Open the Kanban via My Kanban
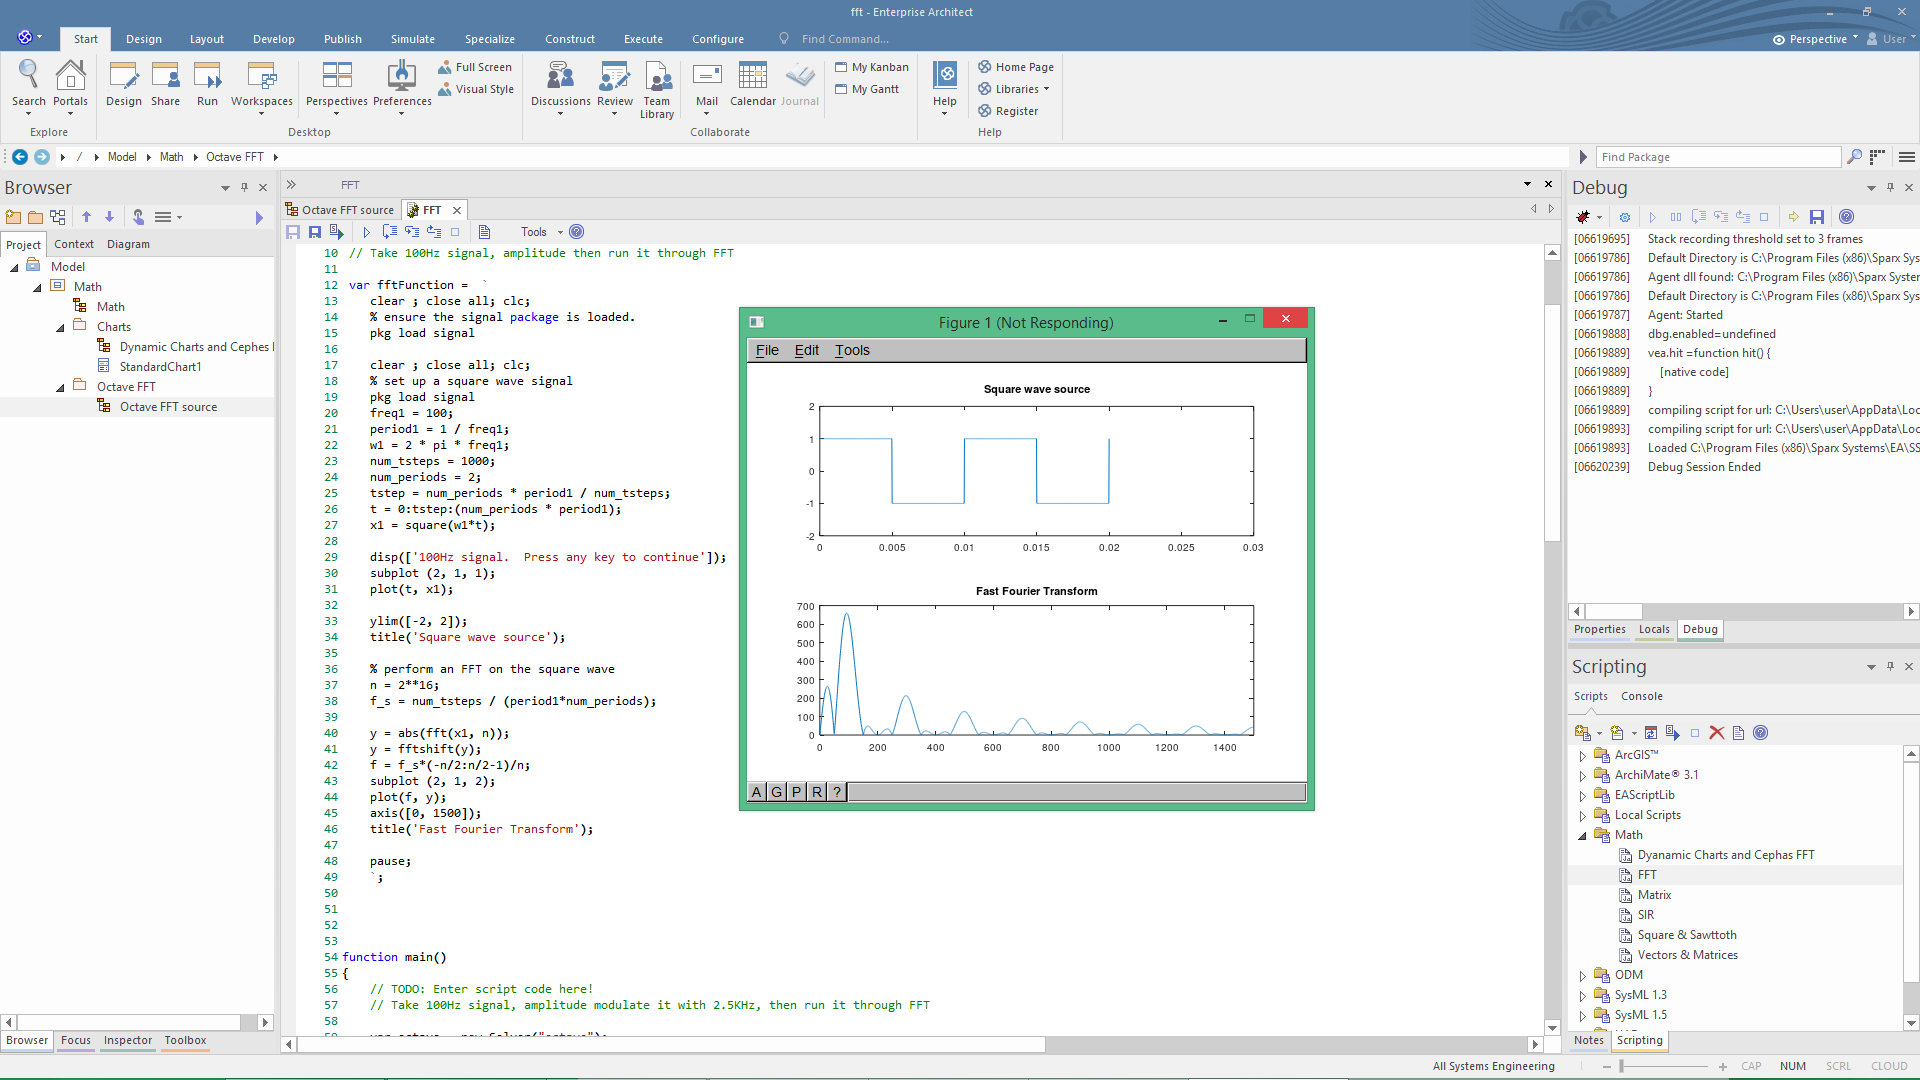Screen dimensions: 1920x1080 872,67
